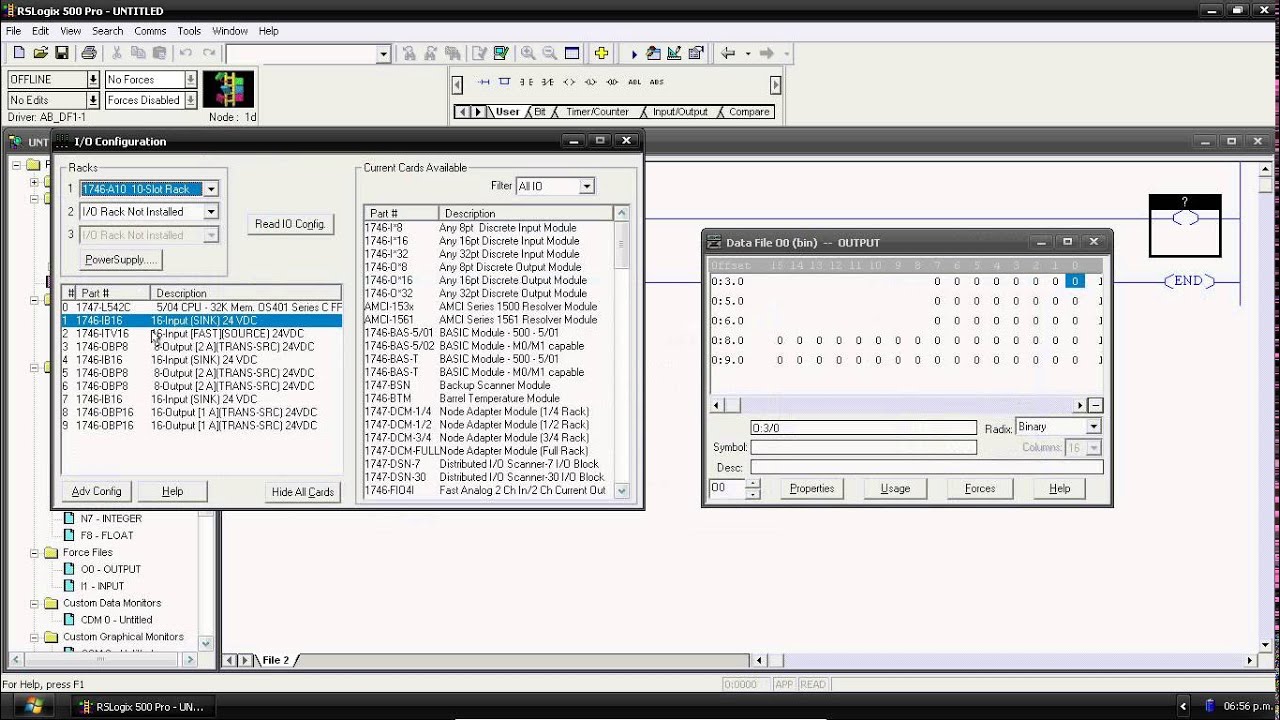Switch to the Timer/Counter instruction tab
The height and width of the screenshot is (720, 1280).
tap(597, 112)
